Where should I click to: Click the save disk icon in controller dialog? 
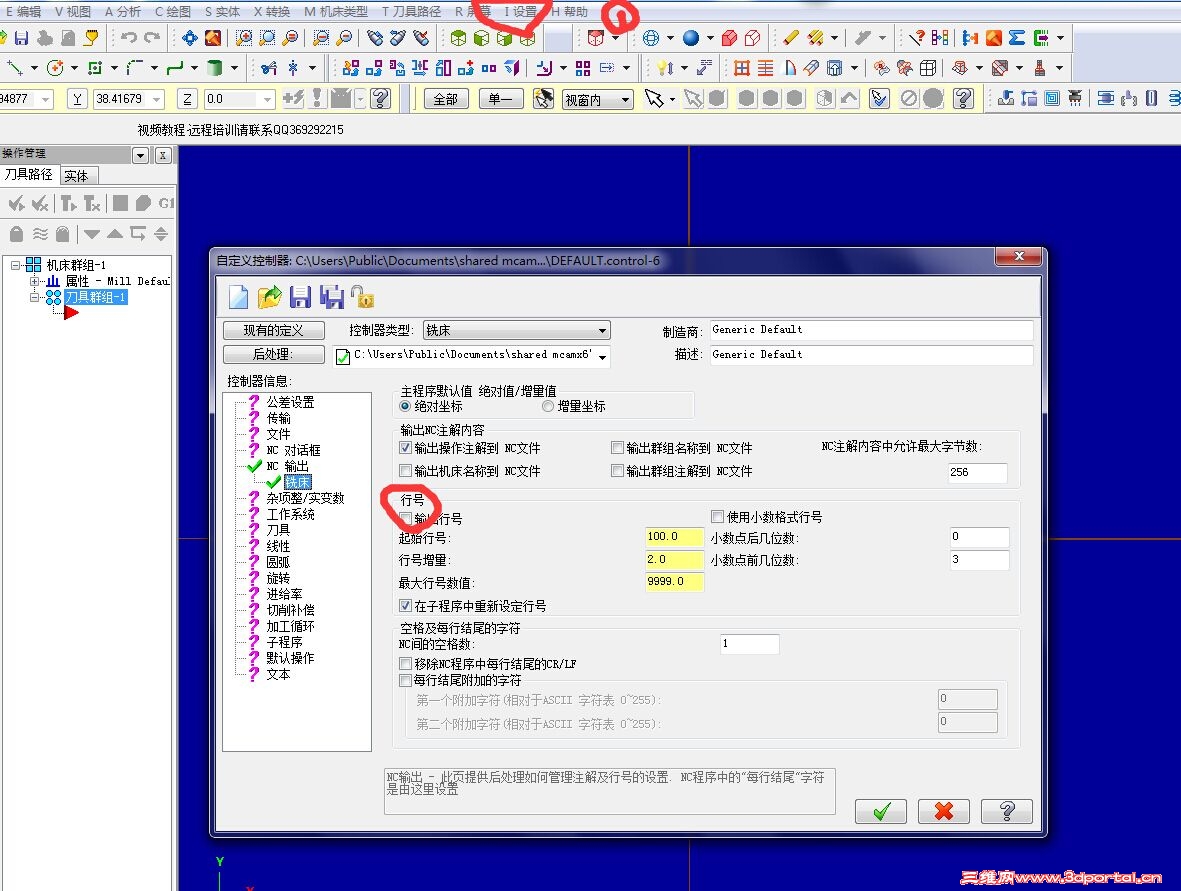coord(300,298)
